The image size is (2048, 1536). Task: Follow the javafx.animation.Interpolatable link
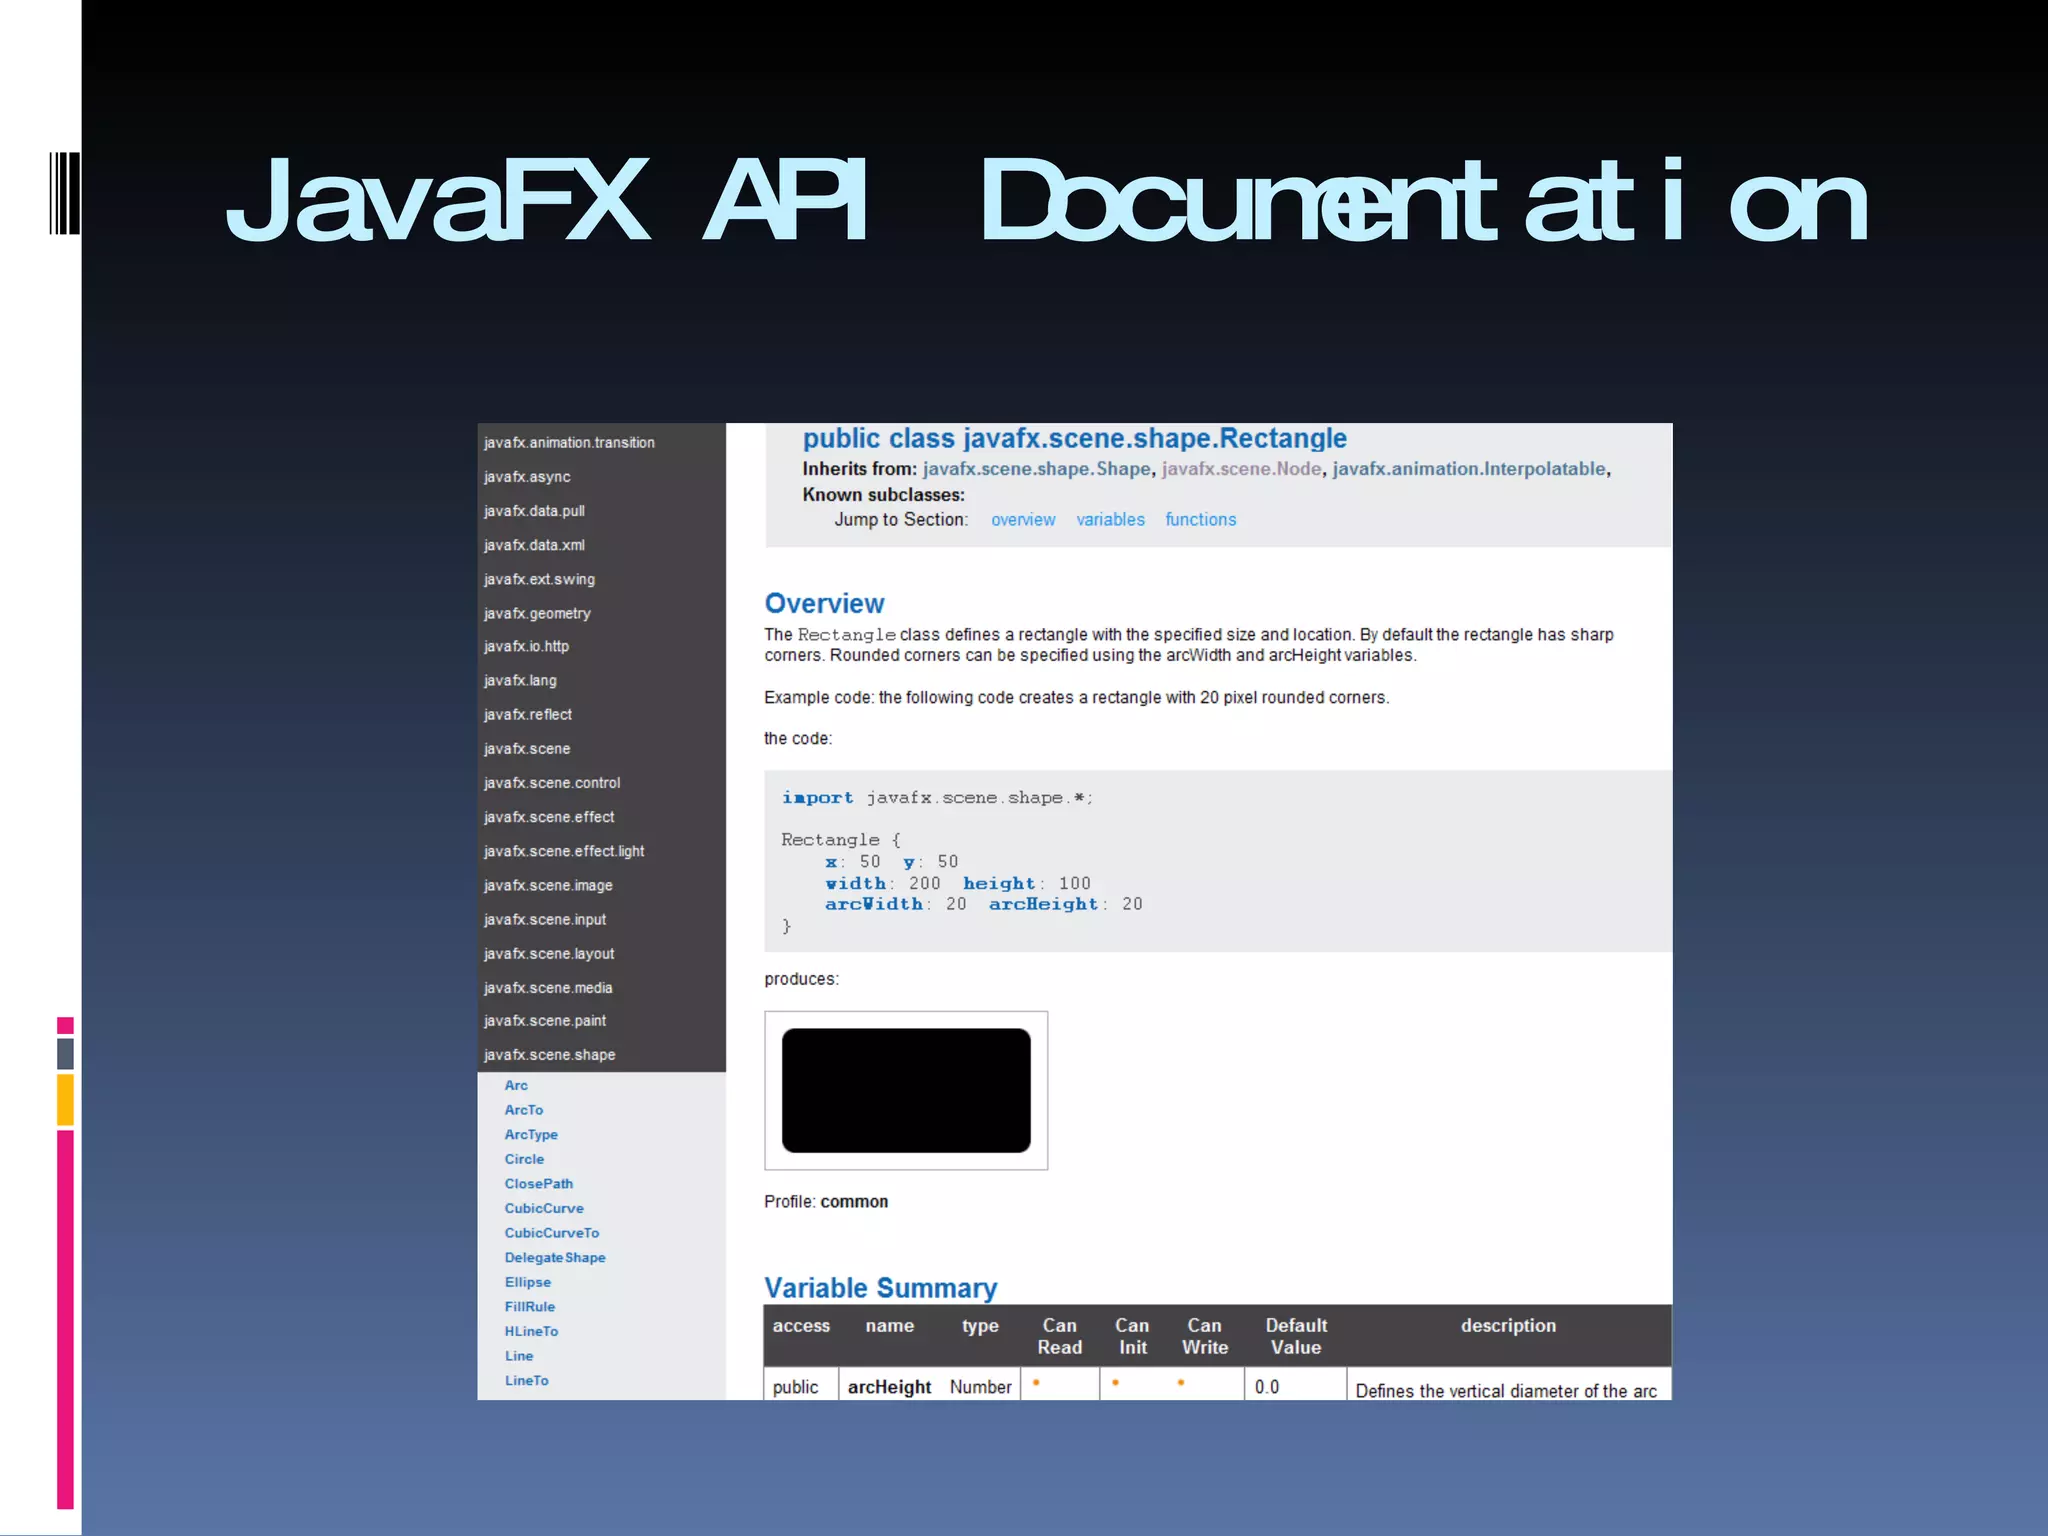tap(1469, 469)
